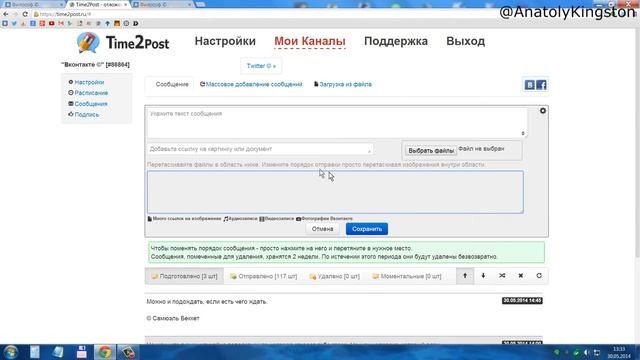Click Выход to log out
This screenshot has width=640, height=360.
click(465, 41)
